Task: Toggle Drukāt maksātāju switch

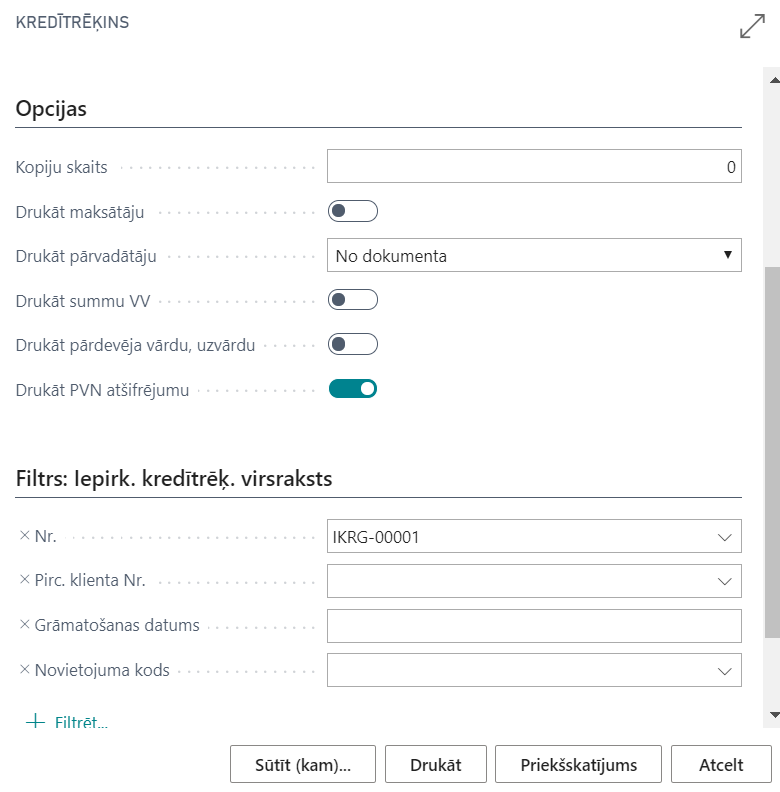Action: (x=353, y=211)
